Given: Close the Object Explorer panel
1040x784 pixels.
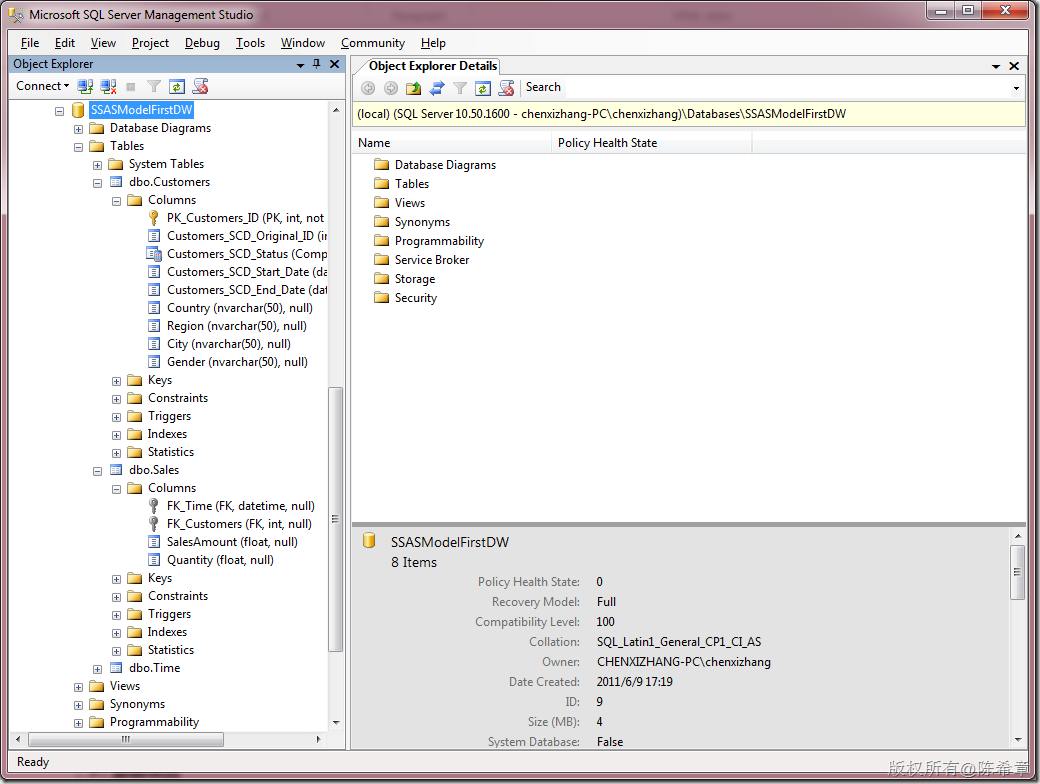Looking at the screenshot, I should (x=334, y=64).
